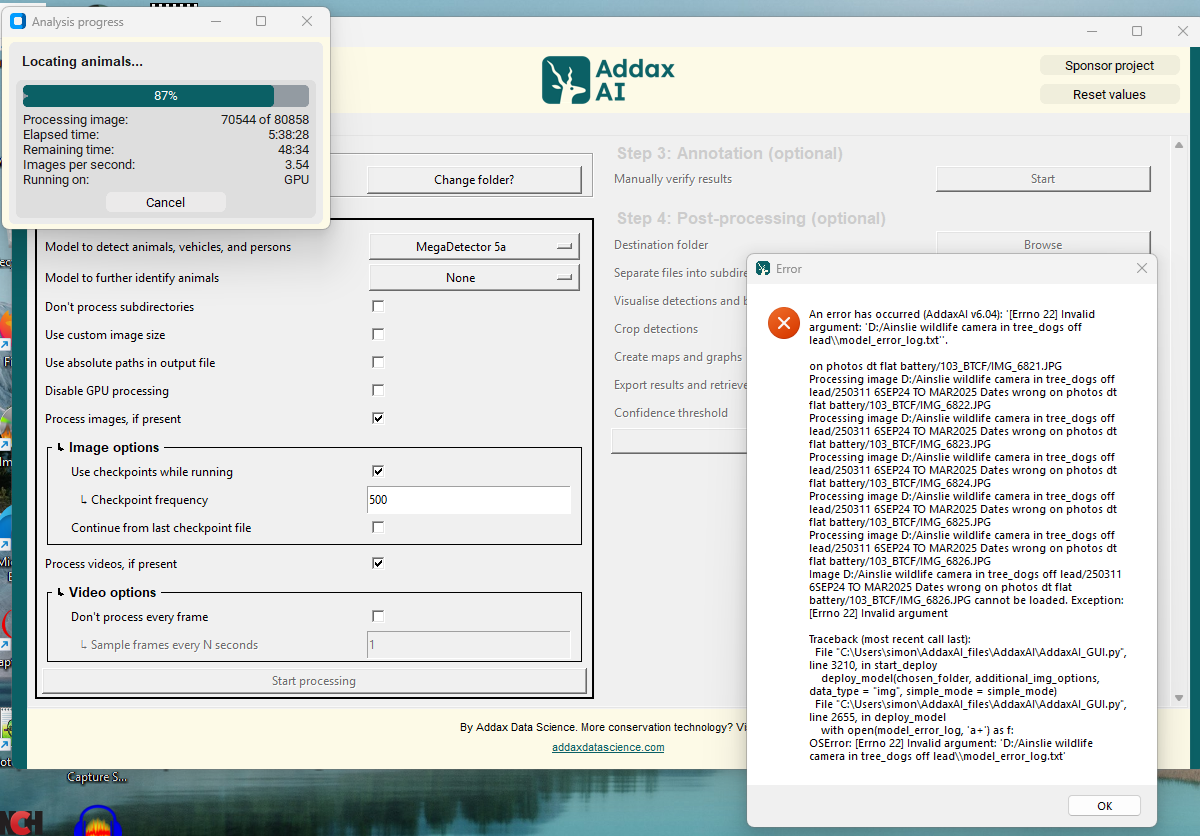This screenshot has width=1200, height=836.
Task: Collapse the Video options section
Action: (x=61, y=593)
